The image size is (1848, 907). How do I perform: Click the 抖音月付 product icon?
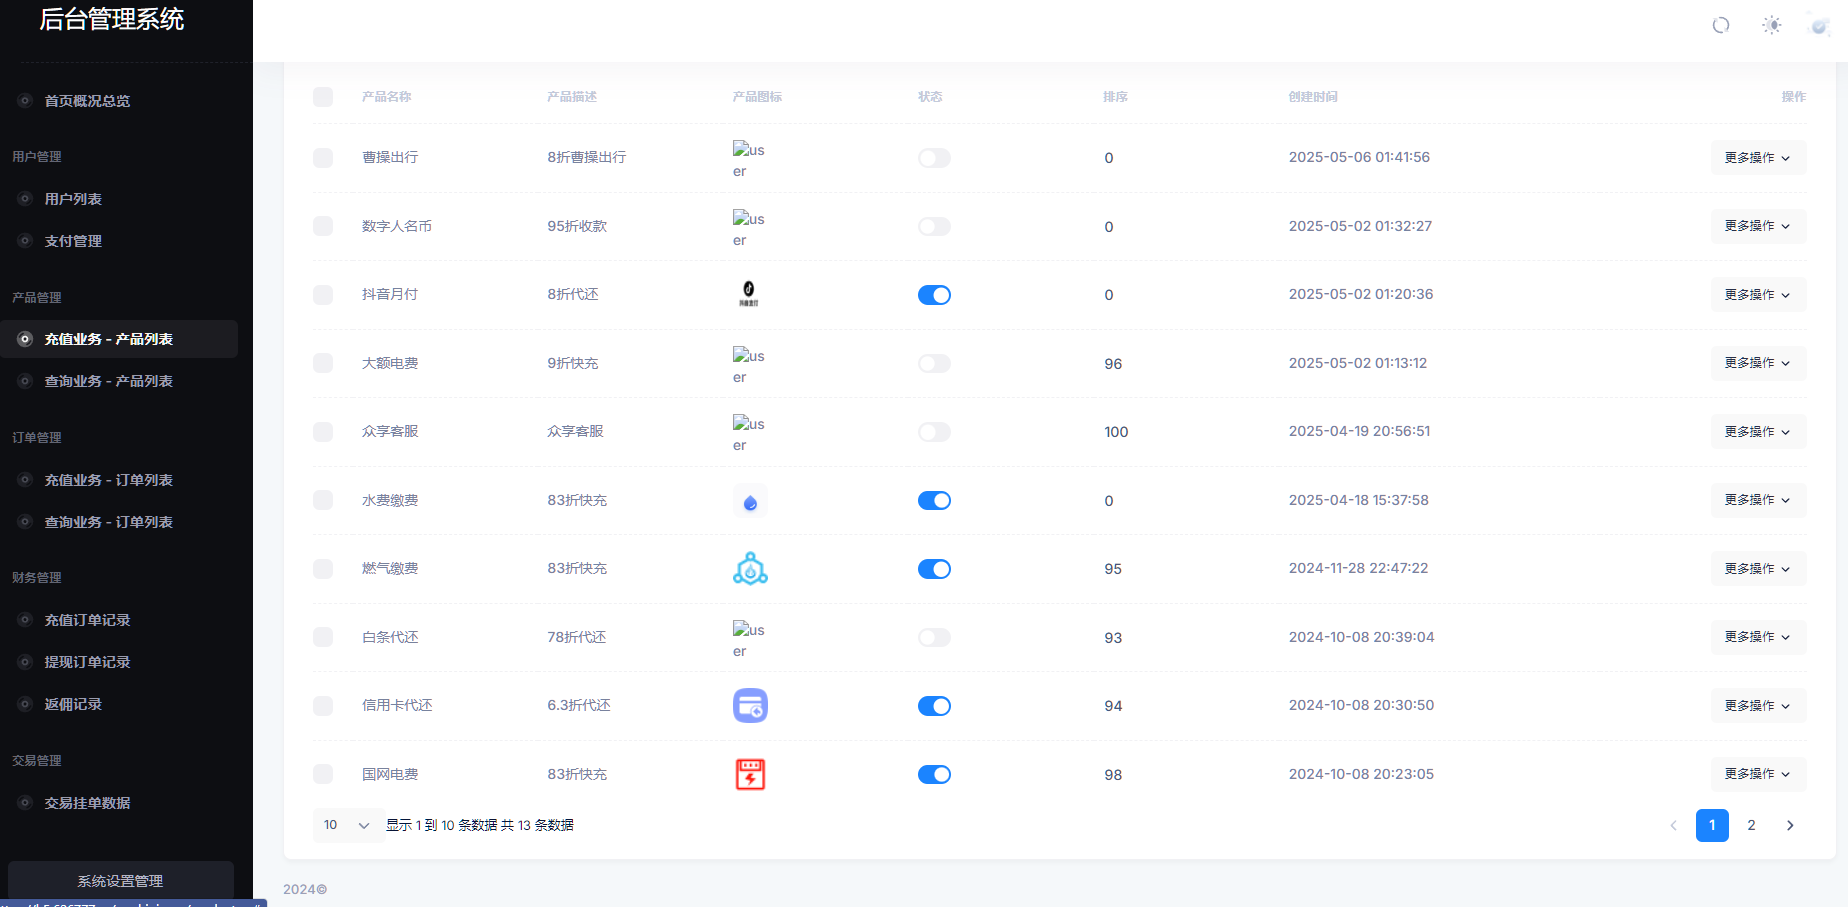(750, 294)
